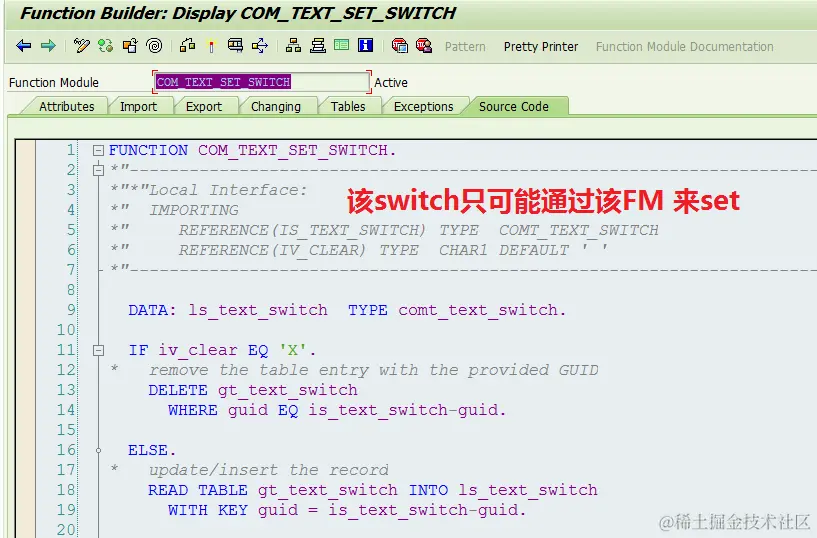Viewport: 817px width, 538px height.
Task: Open the Other Object icon
Action: pos(130,46)
